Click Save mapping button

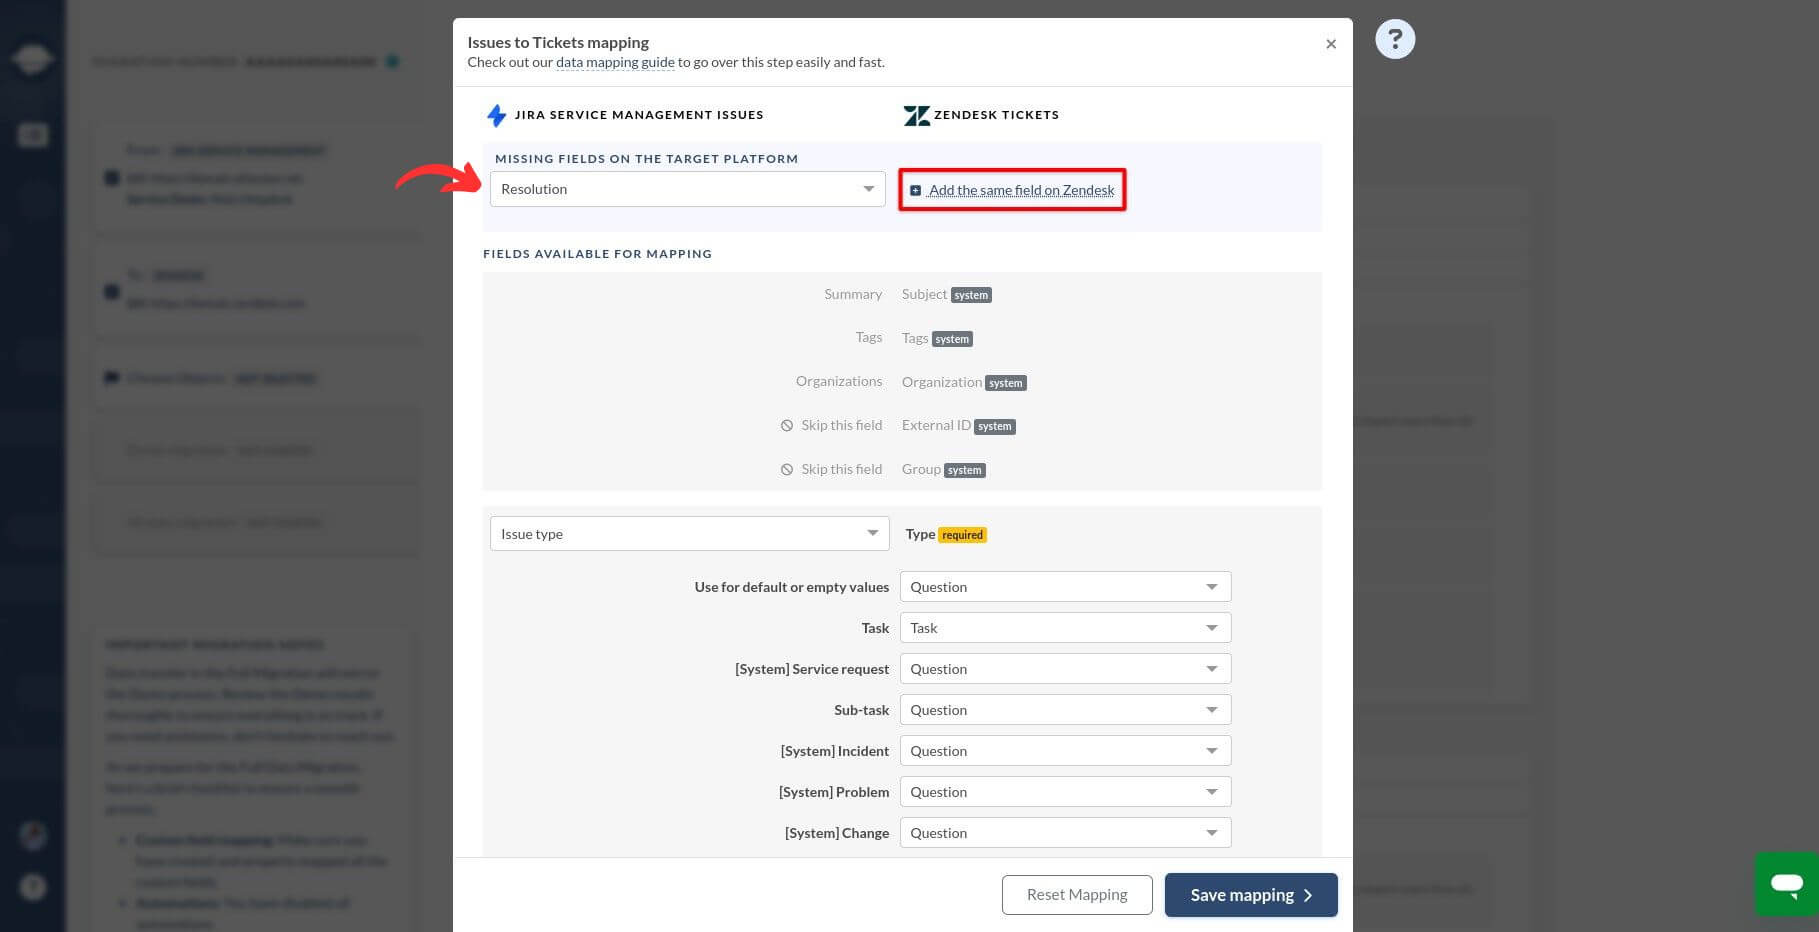pos(1251,895)
